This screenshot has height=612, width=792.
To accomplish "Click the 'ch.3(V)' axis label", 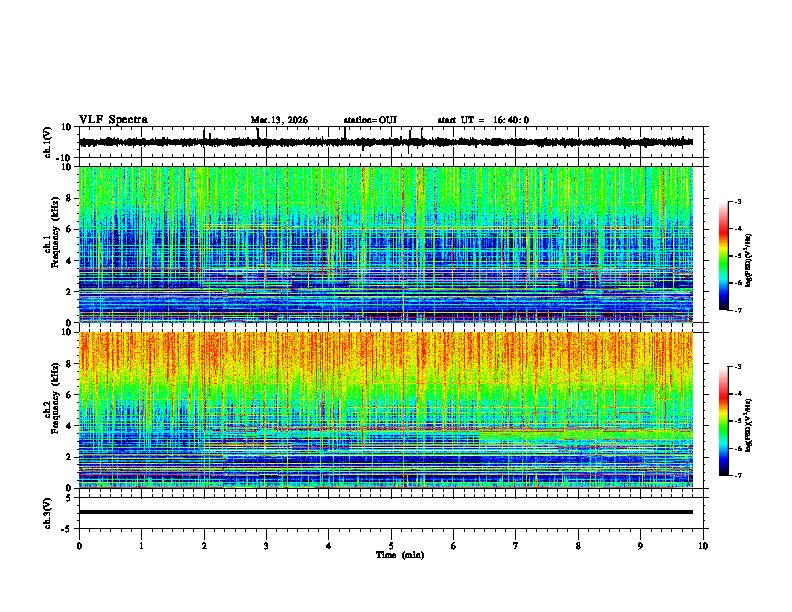I will coord(48,513).
